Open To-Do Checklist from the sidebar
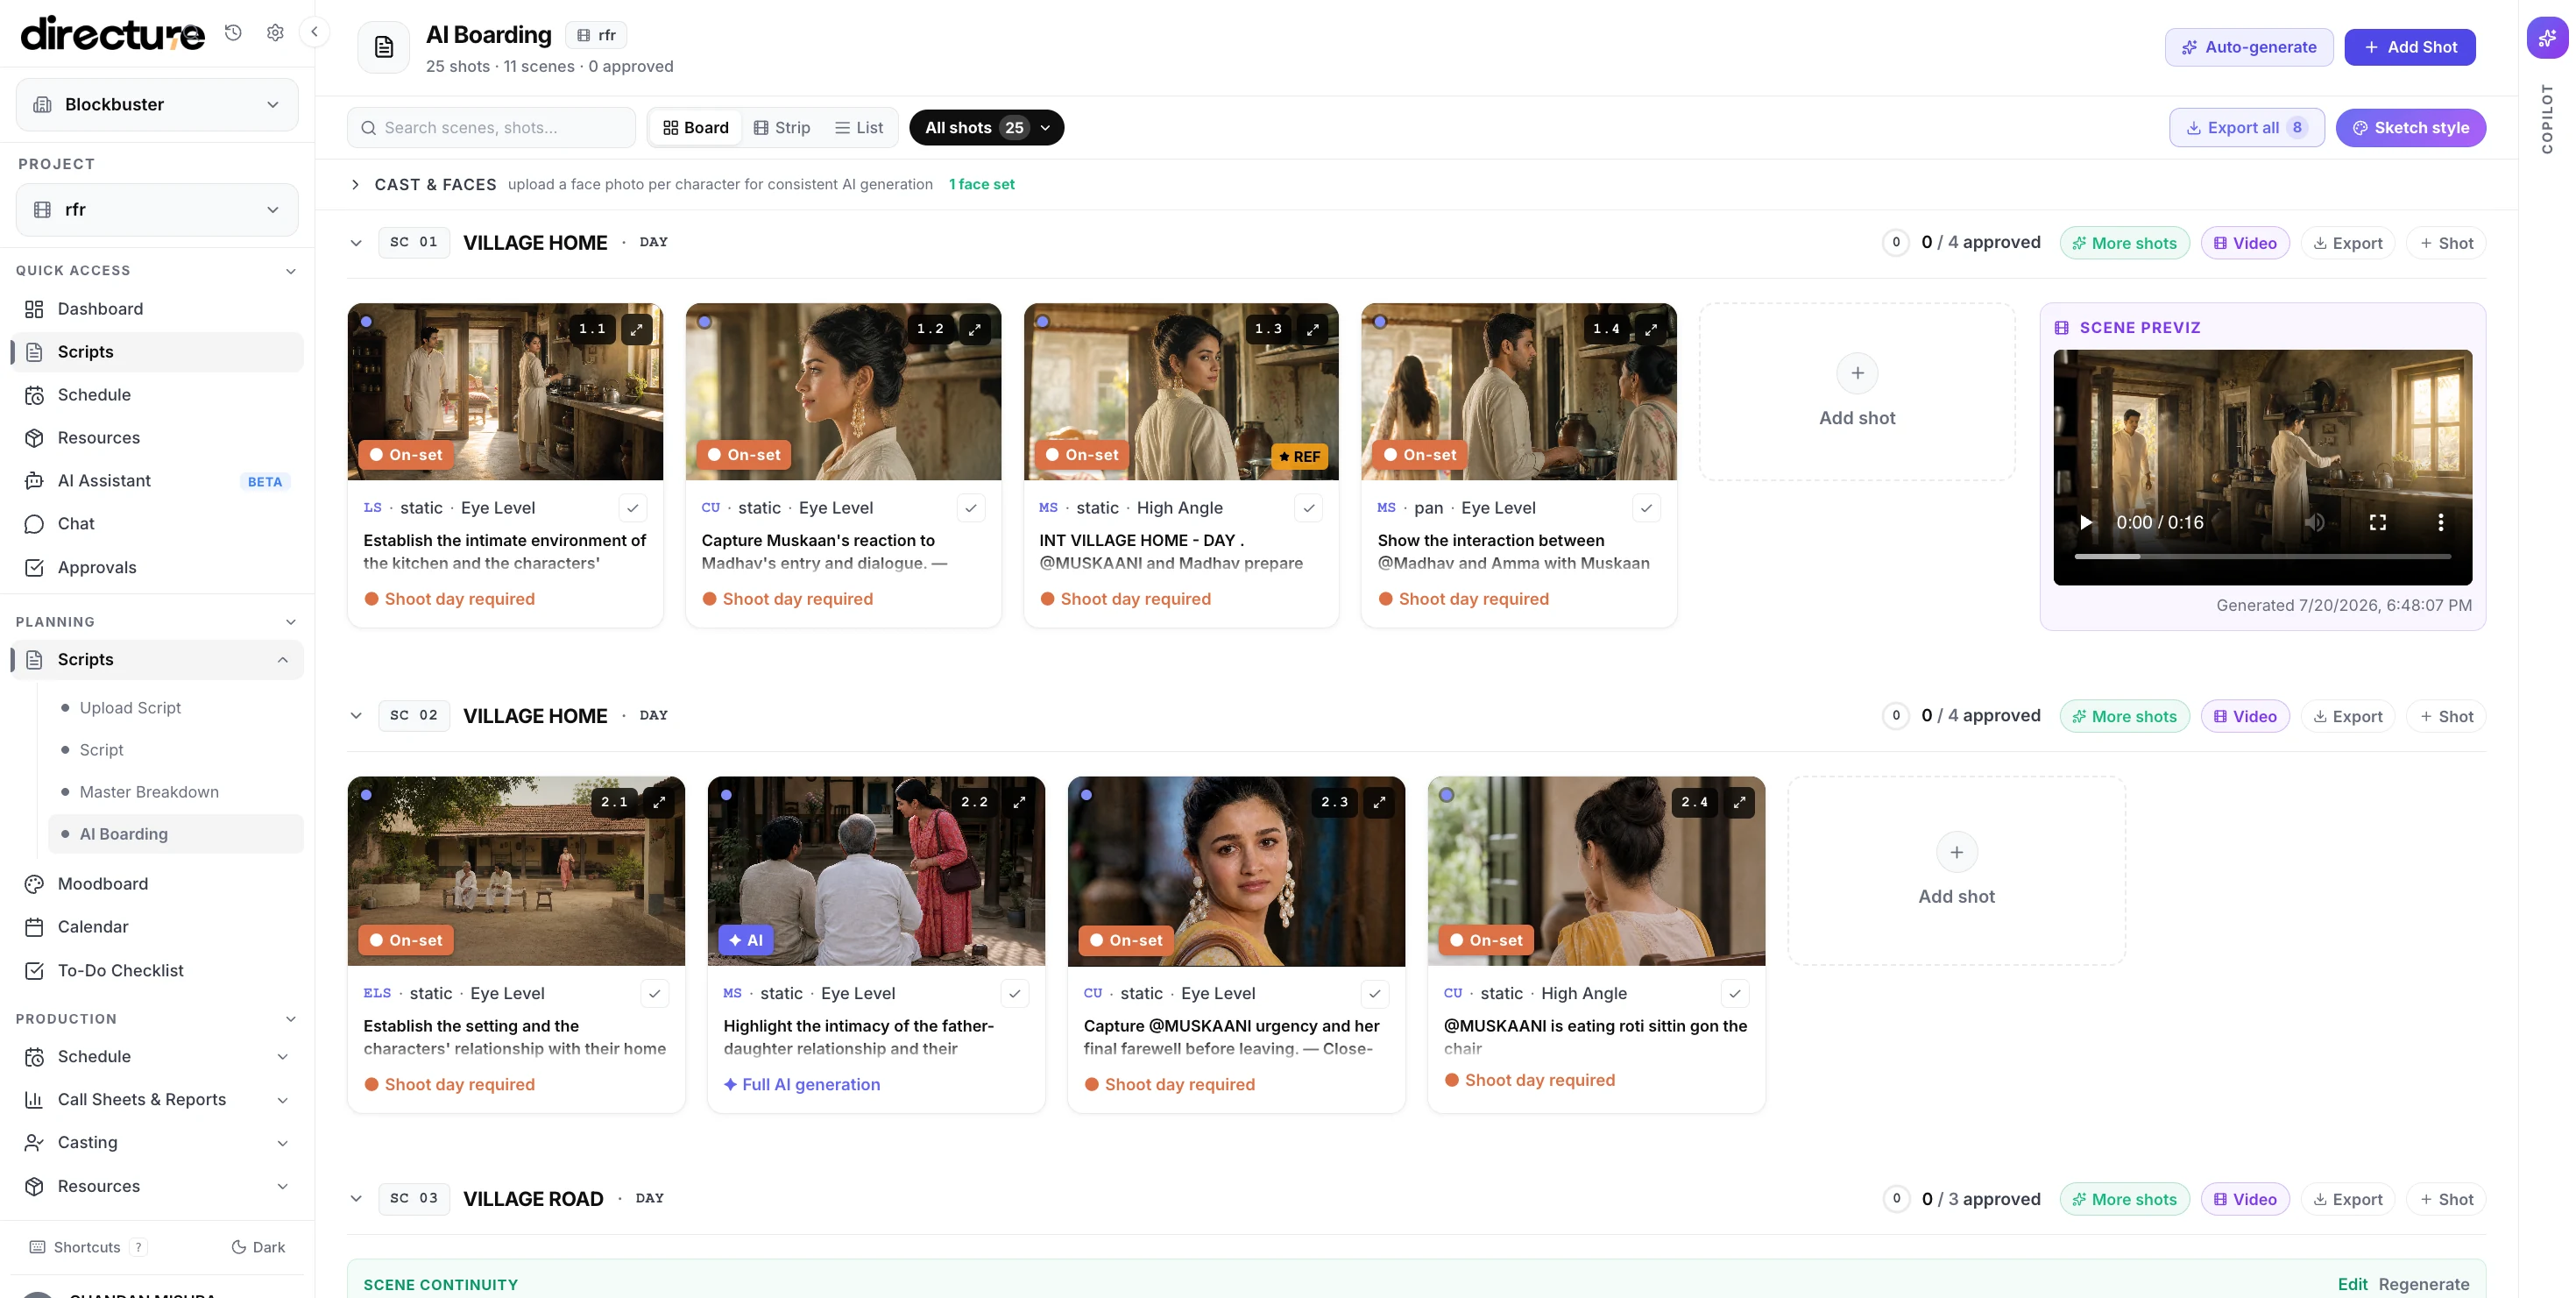This screenshot has height=1298, width=2576. pos(157,970)
